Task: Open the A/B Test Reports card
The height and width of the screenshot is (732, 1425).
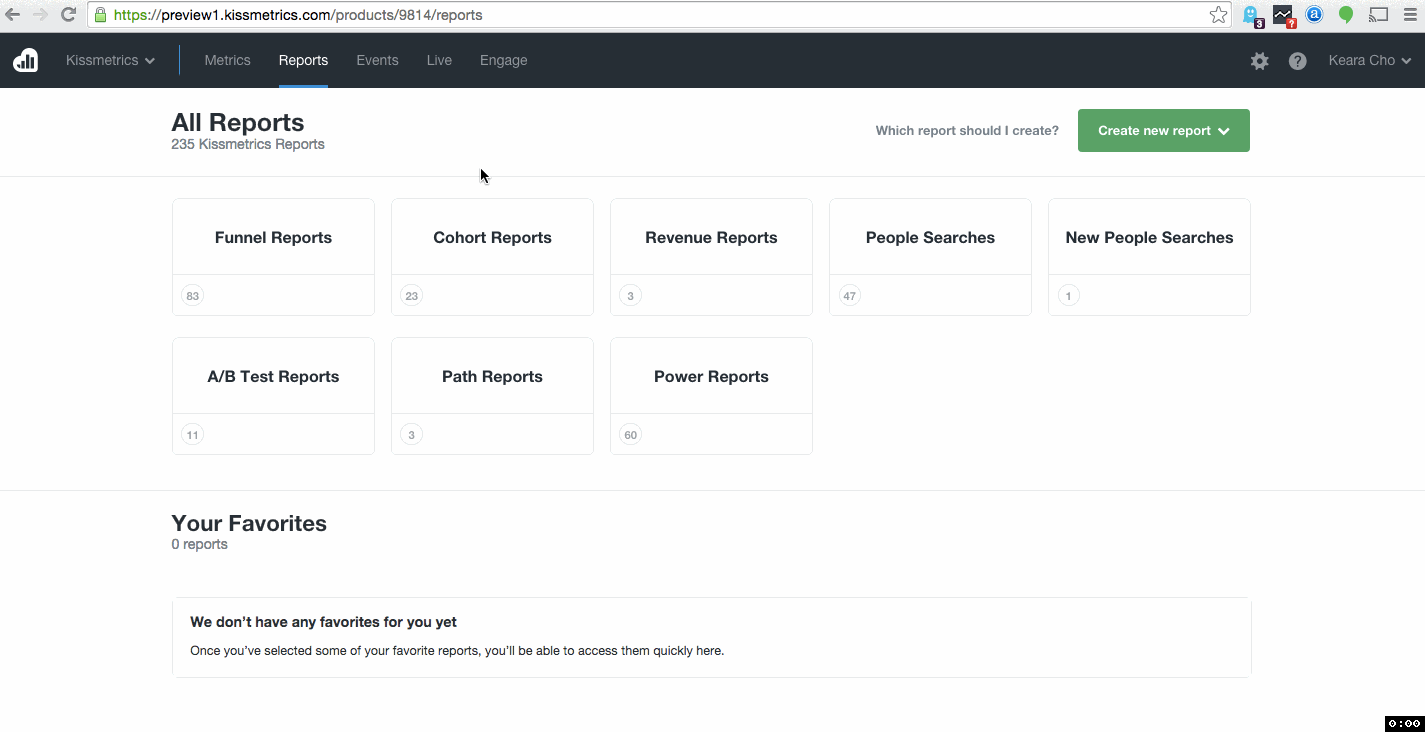Action: (x=273, y=396)
